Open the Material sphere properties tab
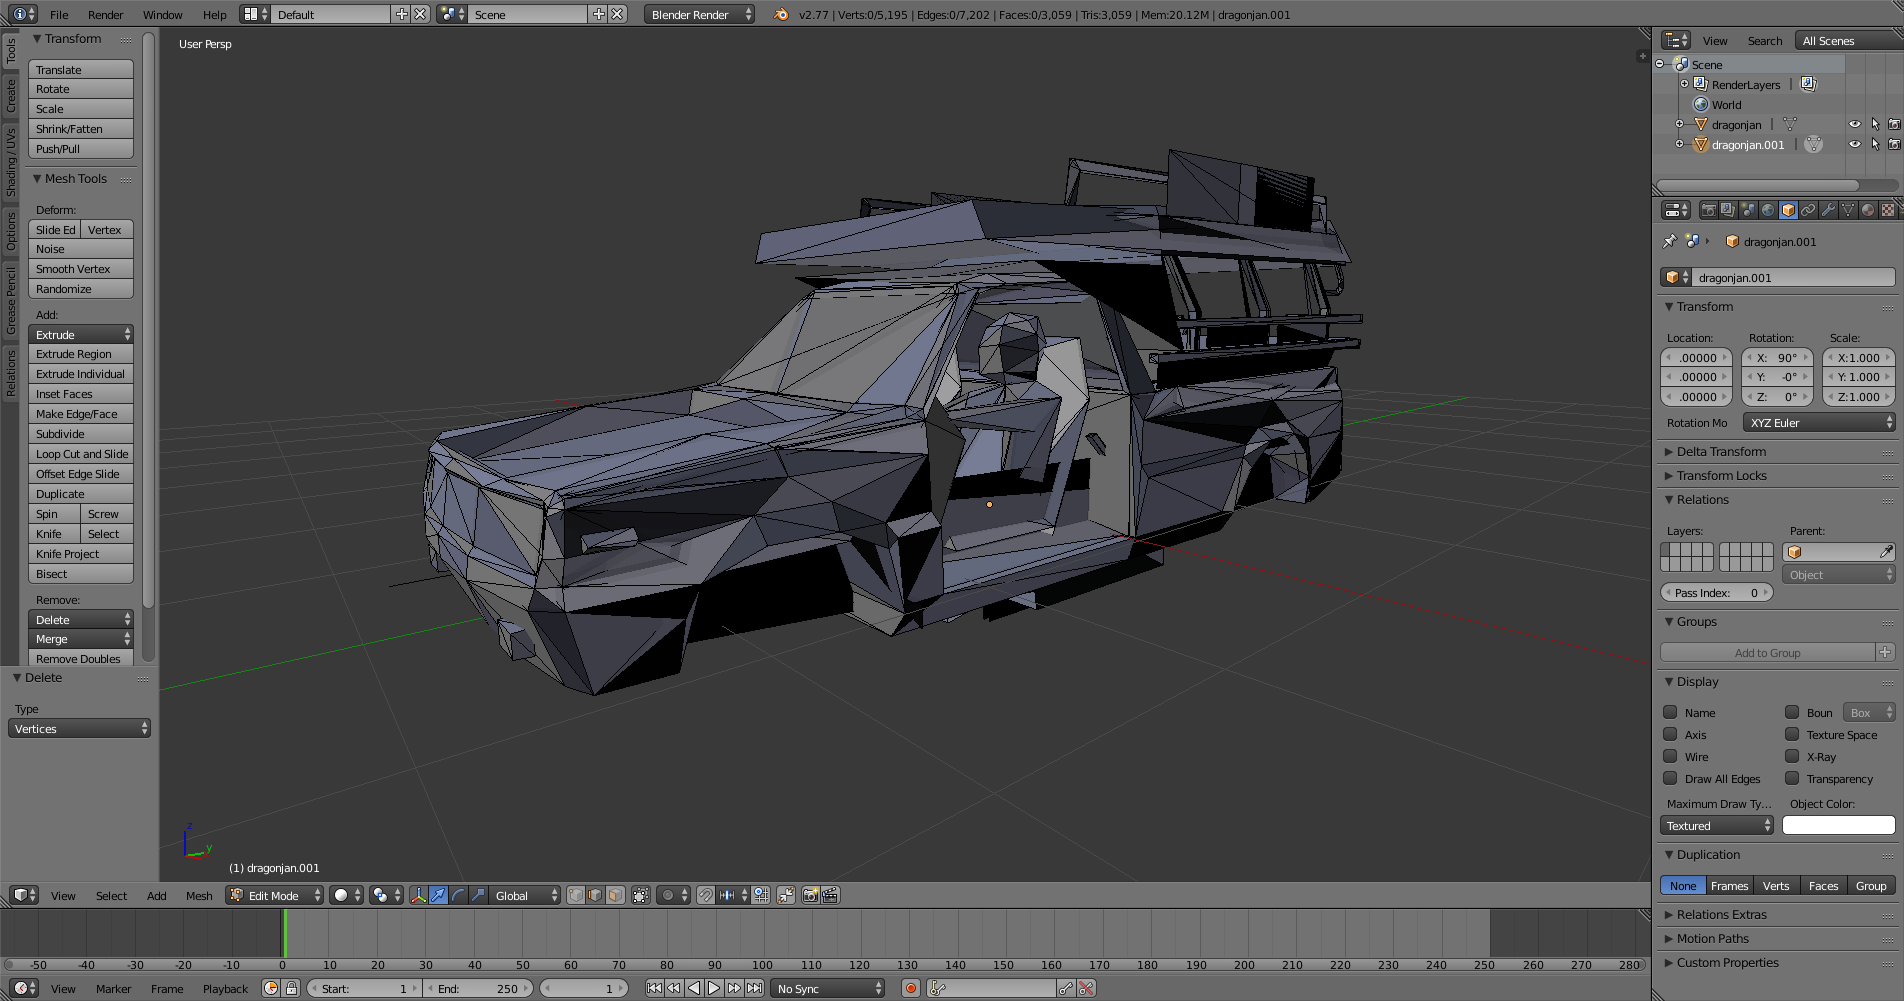 [x=1868, y=210]
